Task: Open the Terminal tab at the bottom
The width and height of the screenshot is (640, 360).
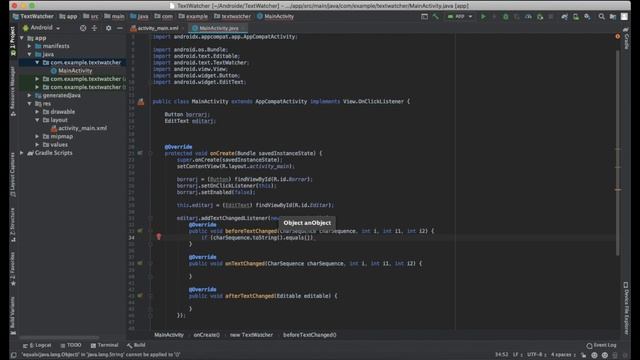Action: [104, 345]
